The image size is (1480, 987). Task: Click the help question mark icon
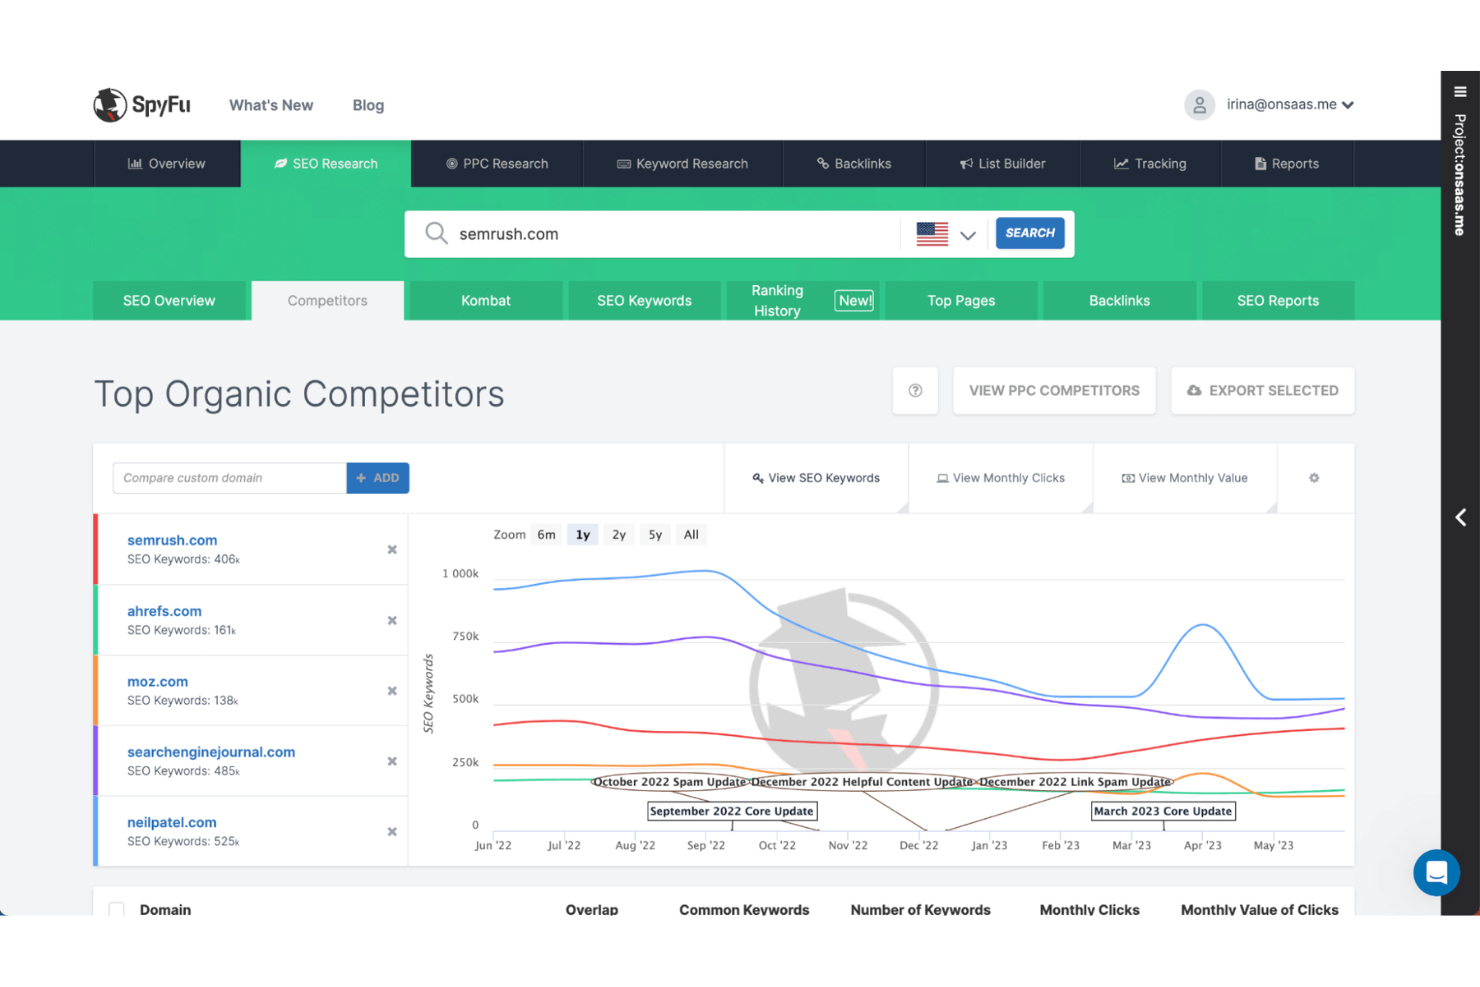pyautogui.click(x=915, y=390)
